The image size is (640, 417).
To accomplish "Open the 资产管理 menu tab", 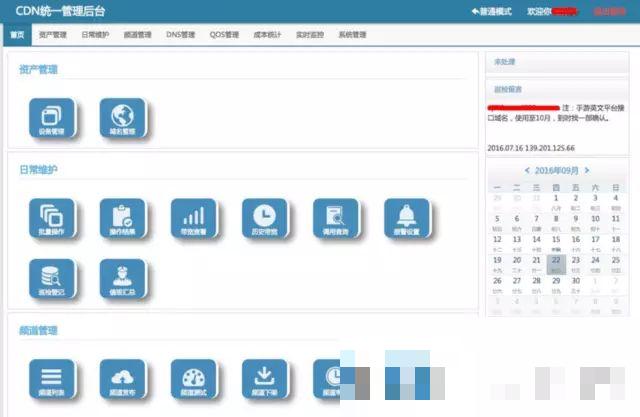I will pyautogui.click(x=53, y=35).
